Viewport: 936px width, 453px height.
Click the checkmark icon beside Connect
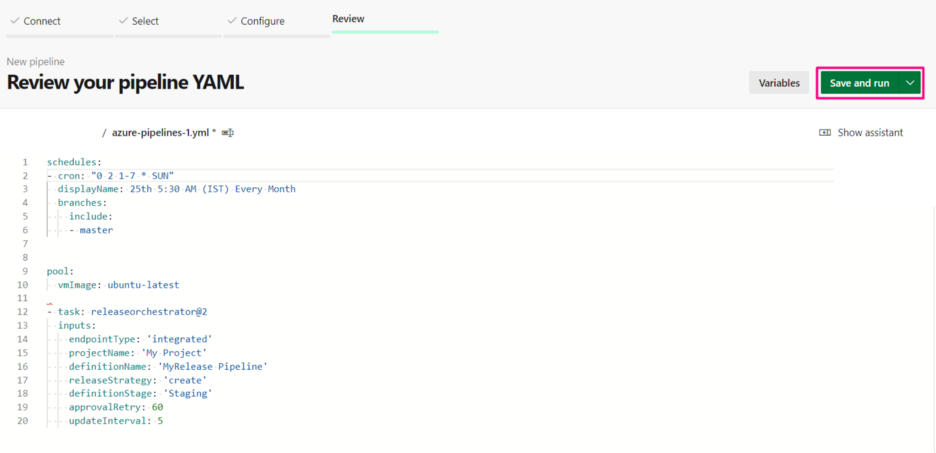(15, 21)
